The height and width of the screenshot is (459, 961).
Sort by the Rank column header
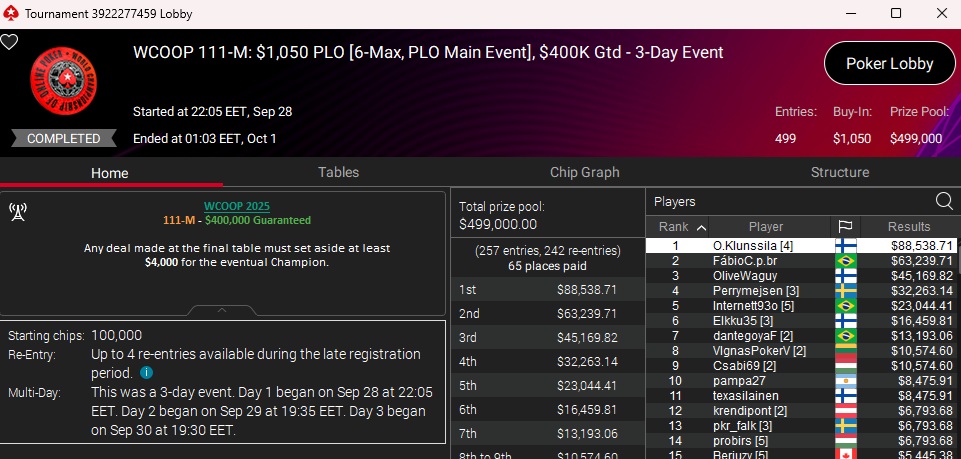coord(680,226)
